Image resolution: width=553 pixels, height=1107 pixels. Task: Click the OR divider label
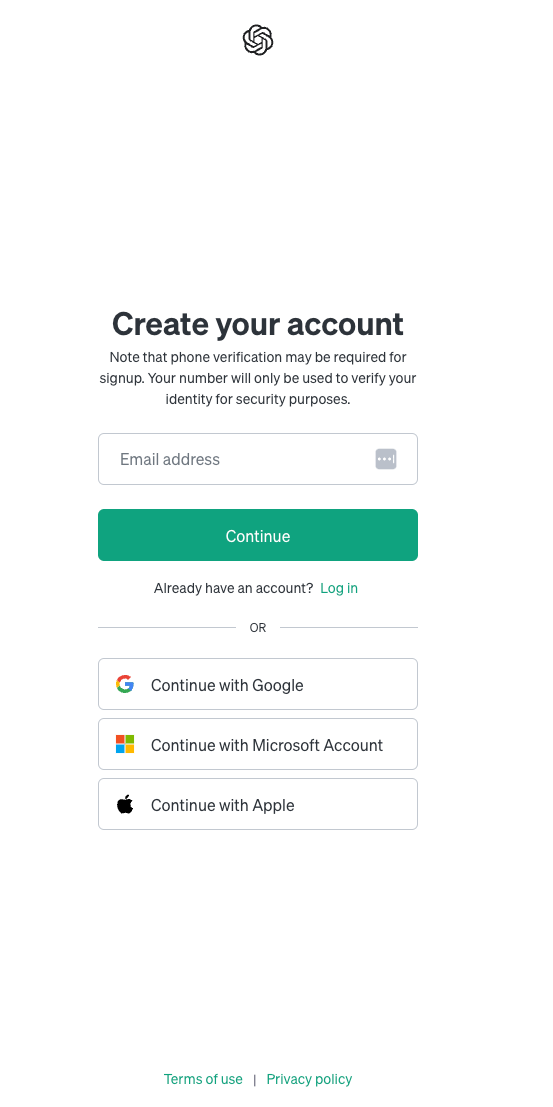pyautogui.click(x=258, y=628)
